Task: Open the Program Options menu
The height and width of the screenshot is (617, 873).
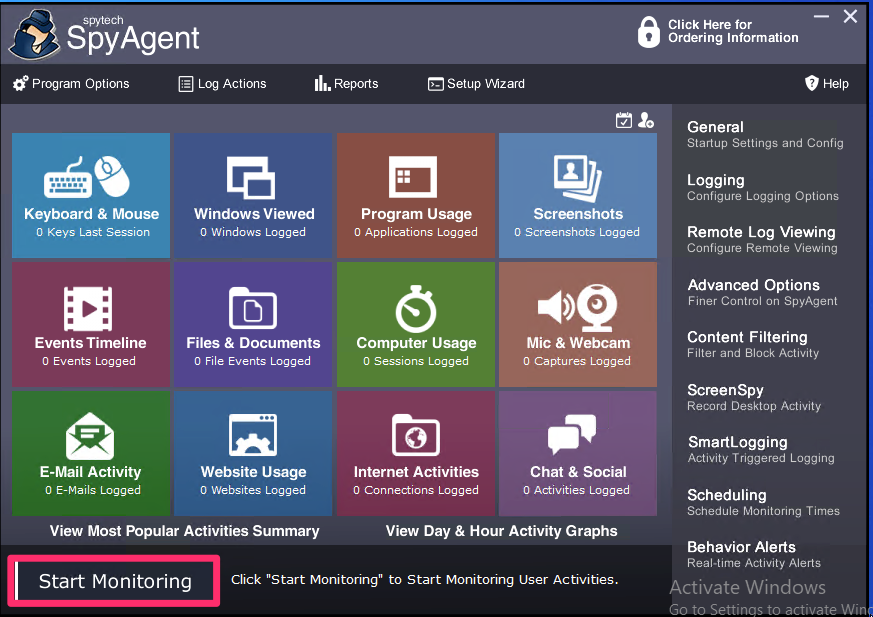Action: 71,84
